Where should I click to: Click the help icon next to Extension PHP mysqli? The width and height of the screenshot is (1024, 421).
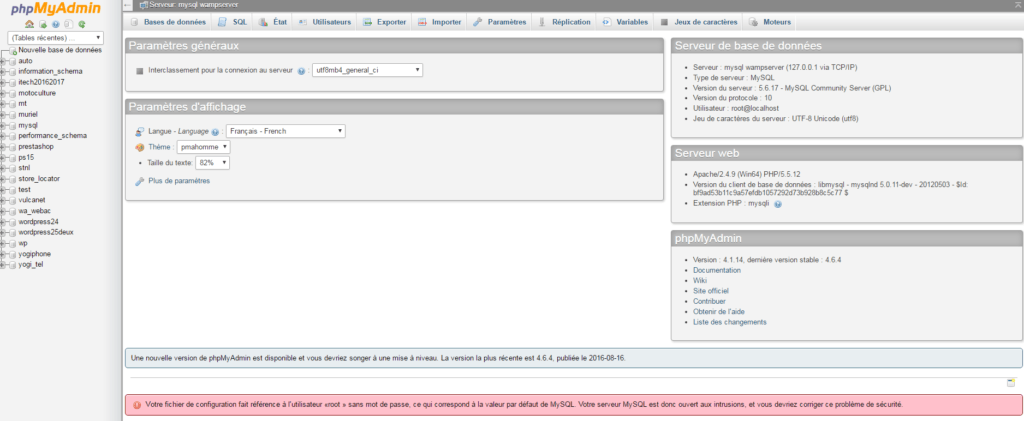pos(778,204)
